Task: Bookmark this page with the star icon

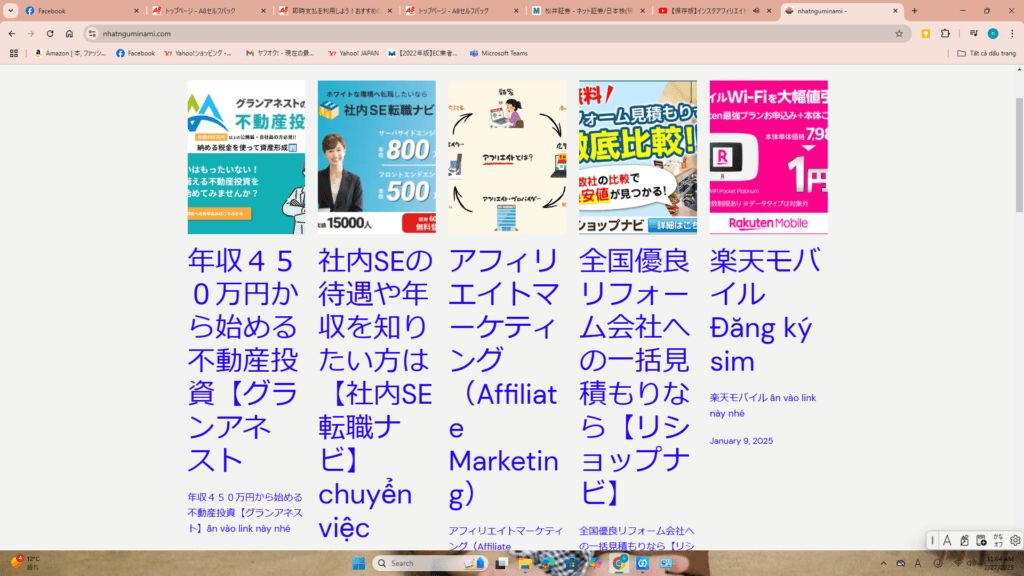Action: [899, 33]
